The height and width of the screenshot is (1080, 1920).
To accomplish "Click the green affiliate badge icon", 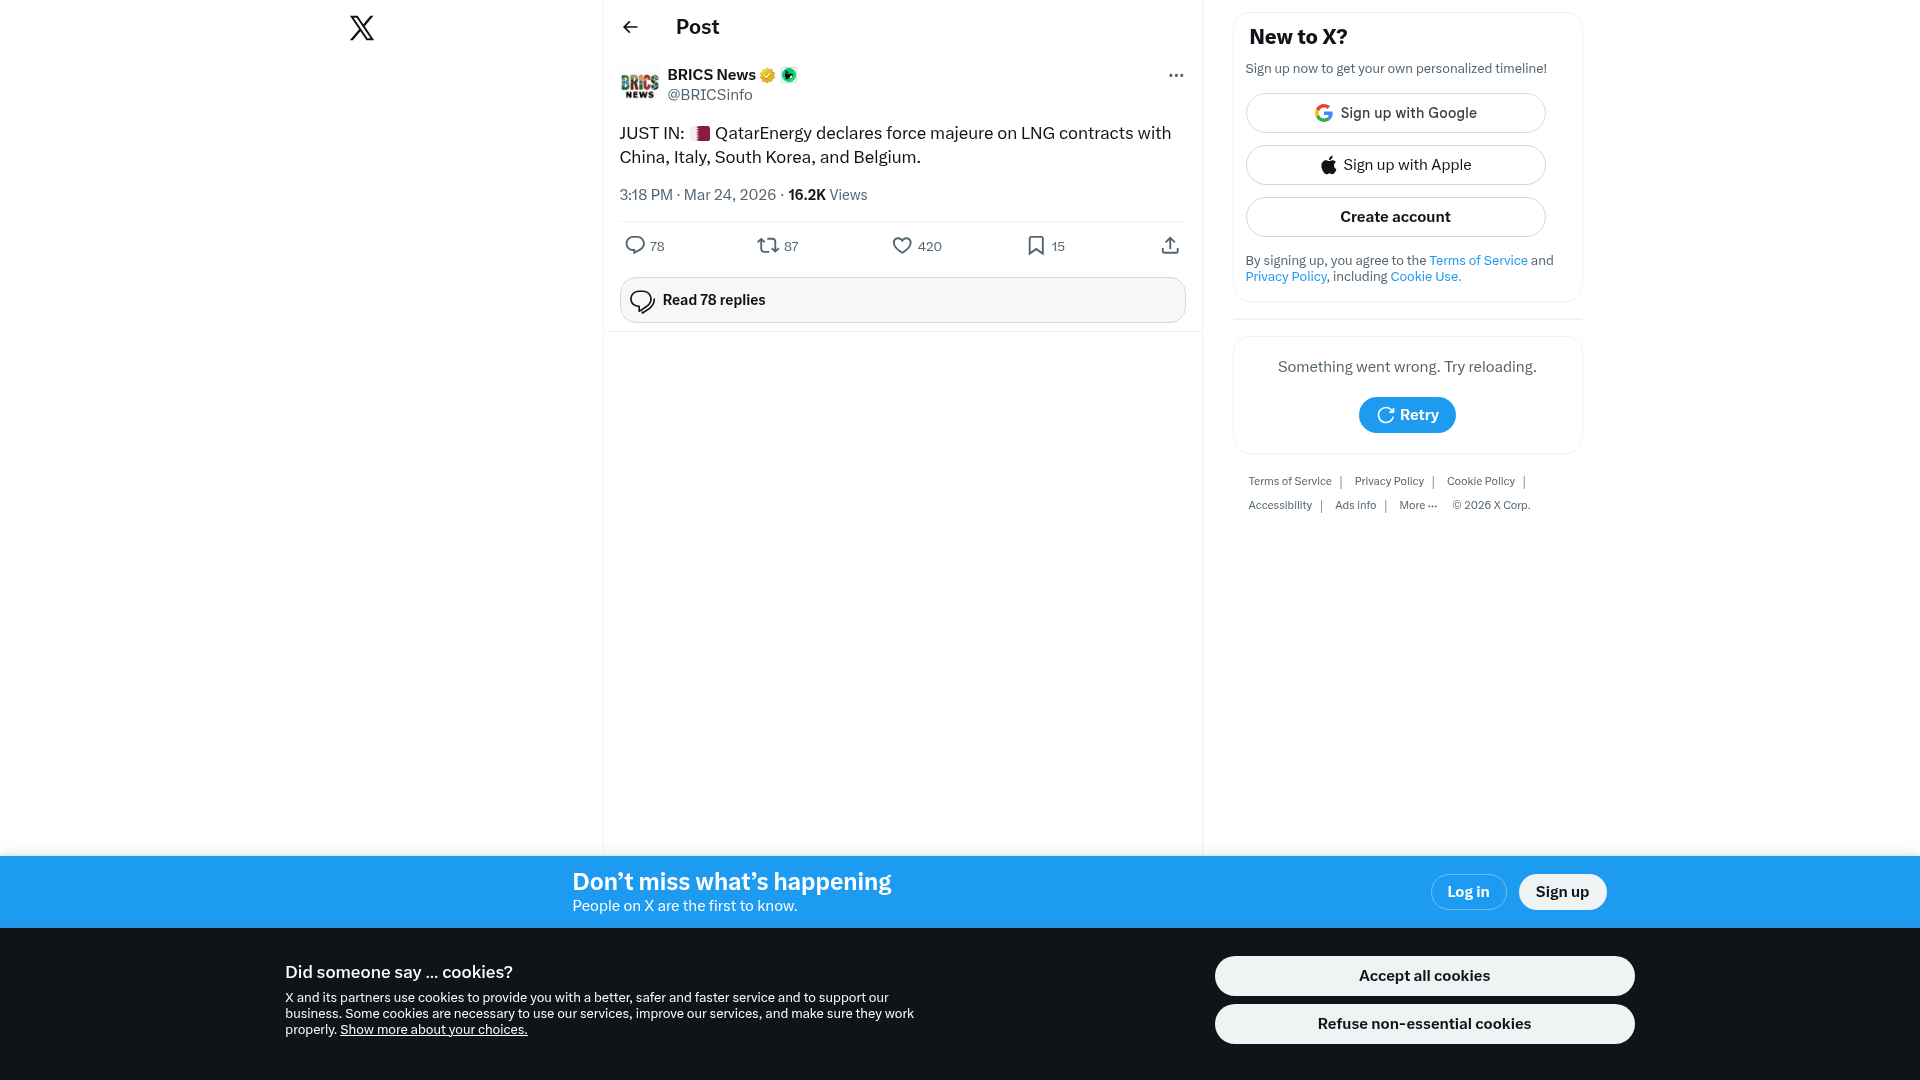I will click(789, 75).
